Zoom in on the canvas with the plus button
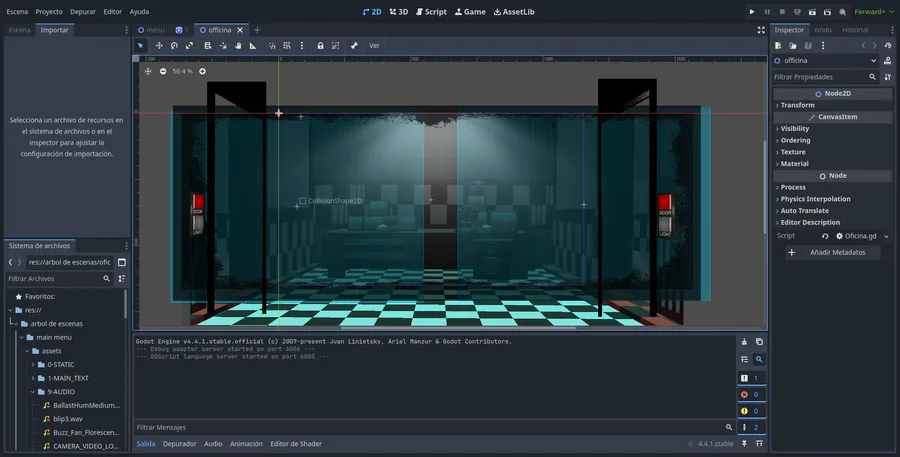 (202, 71)
